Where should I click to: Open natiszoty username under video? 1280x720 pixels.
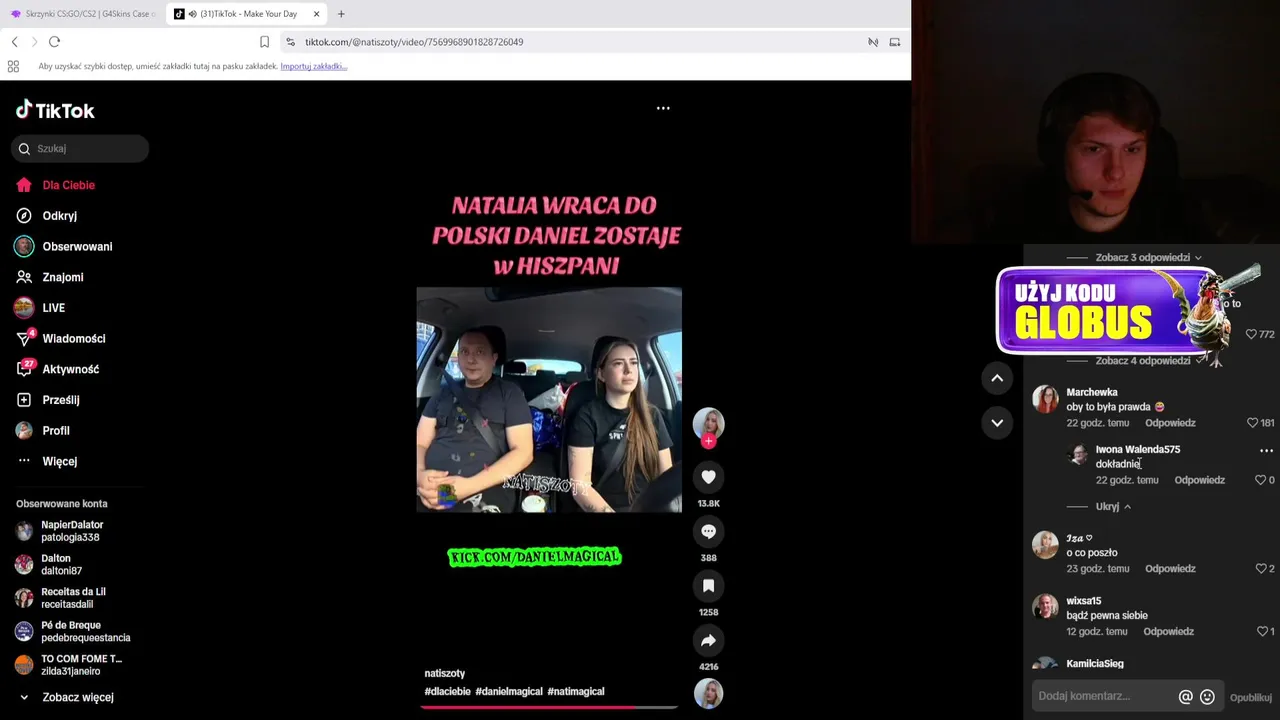click(x=445, y=673)
